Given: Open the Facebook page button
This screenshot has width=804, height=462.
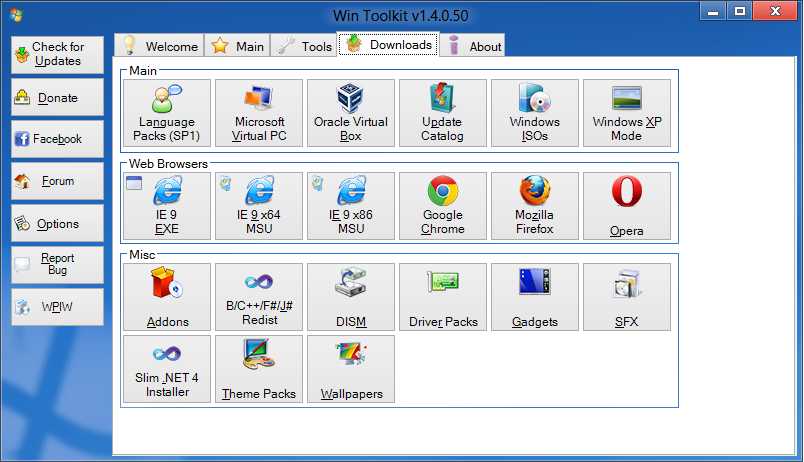Looking at the screenshot, I should 57,139.
